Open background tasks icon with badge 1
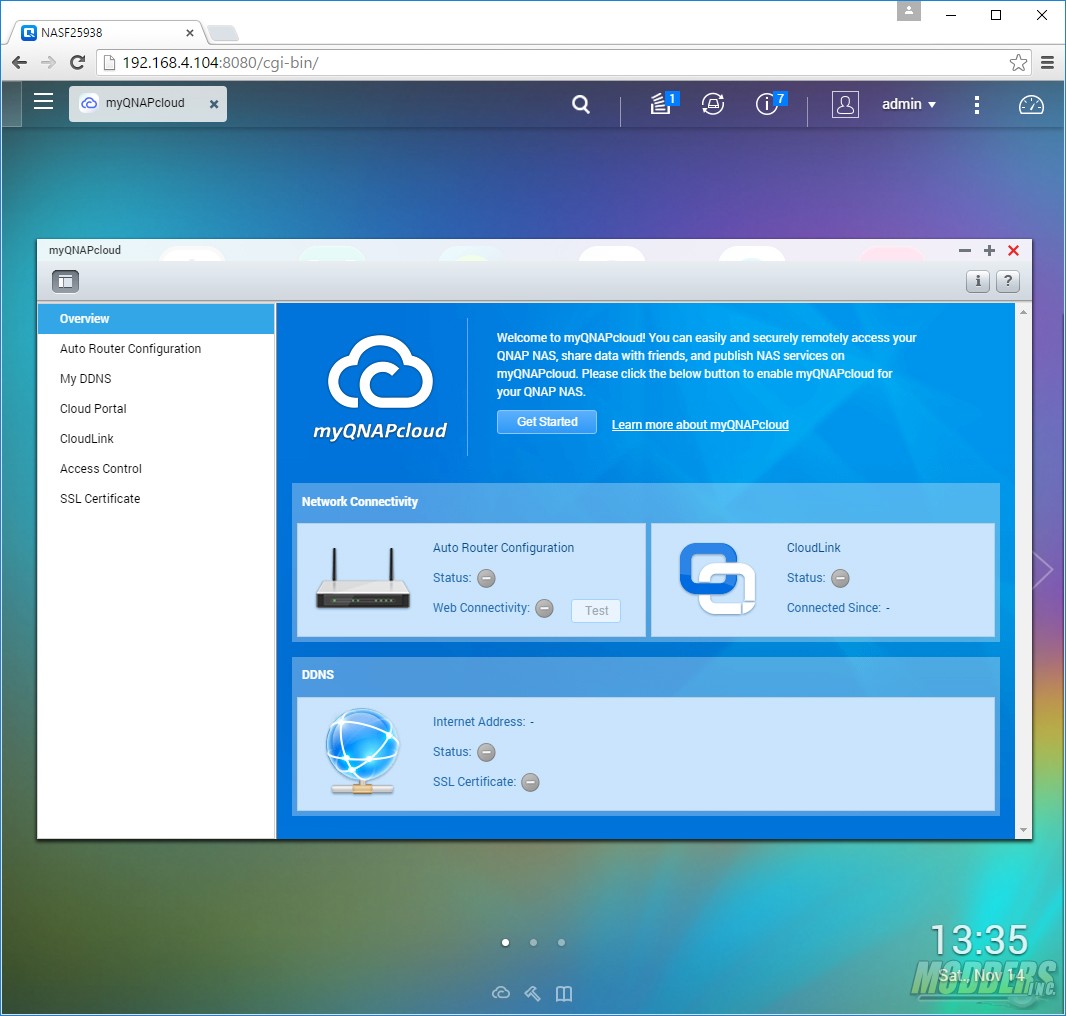The image size is (1066, 1016). tap(664, 103)
